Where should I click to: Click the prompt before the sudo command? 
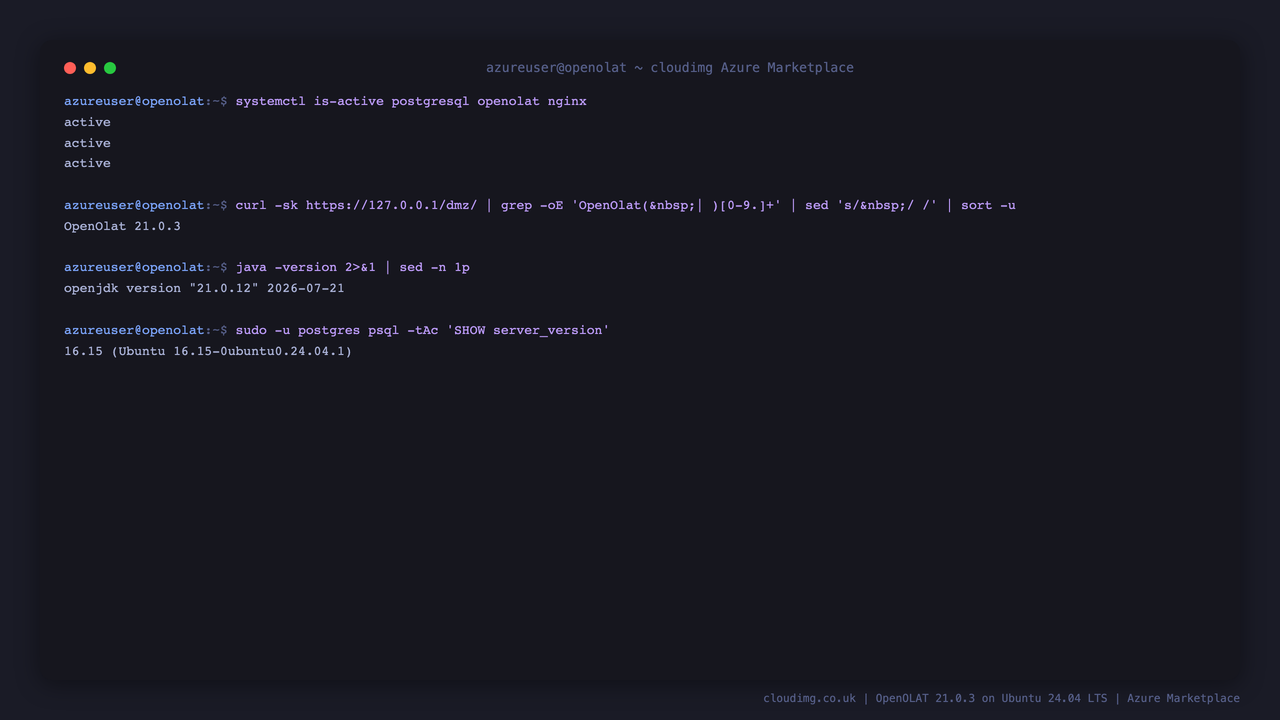(x=146, y=330)
